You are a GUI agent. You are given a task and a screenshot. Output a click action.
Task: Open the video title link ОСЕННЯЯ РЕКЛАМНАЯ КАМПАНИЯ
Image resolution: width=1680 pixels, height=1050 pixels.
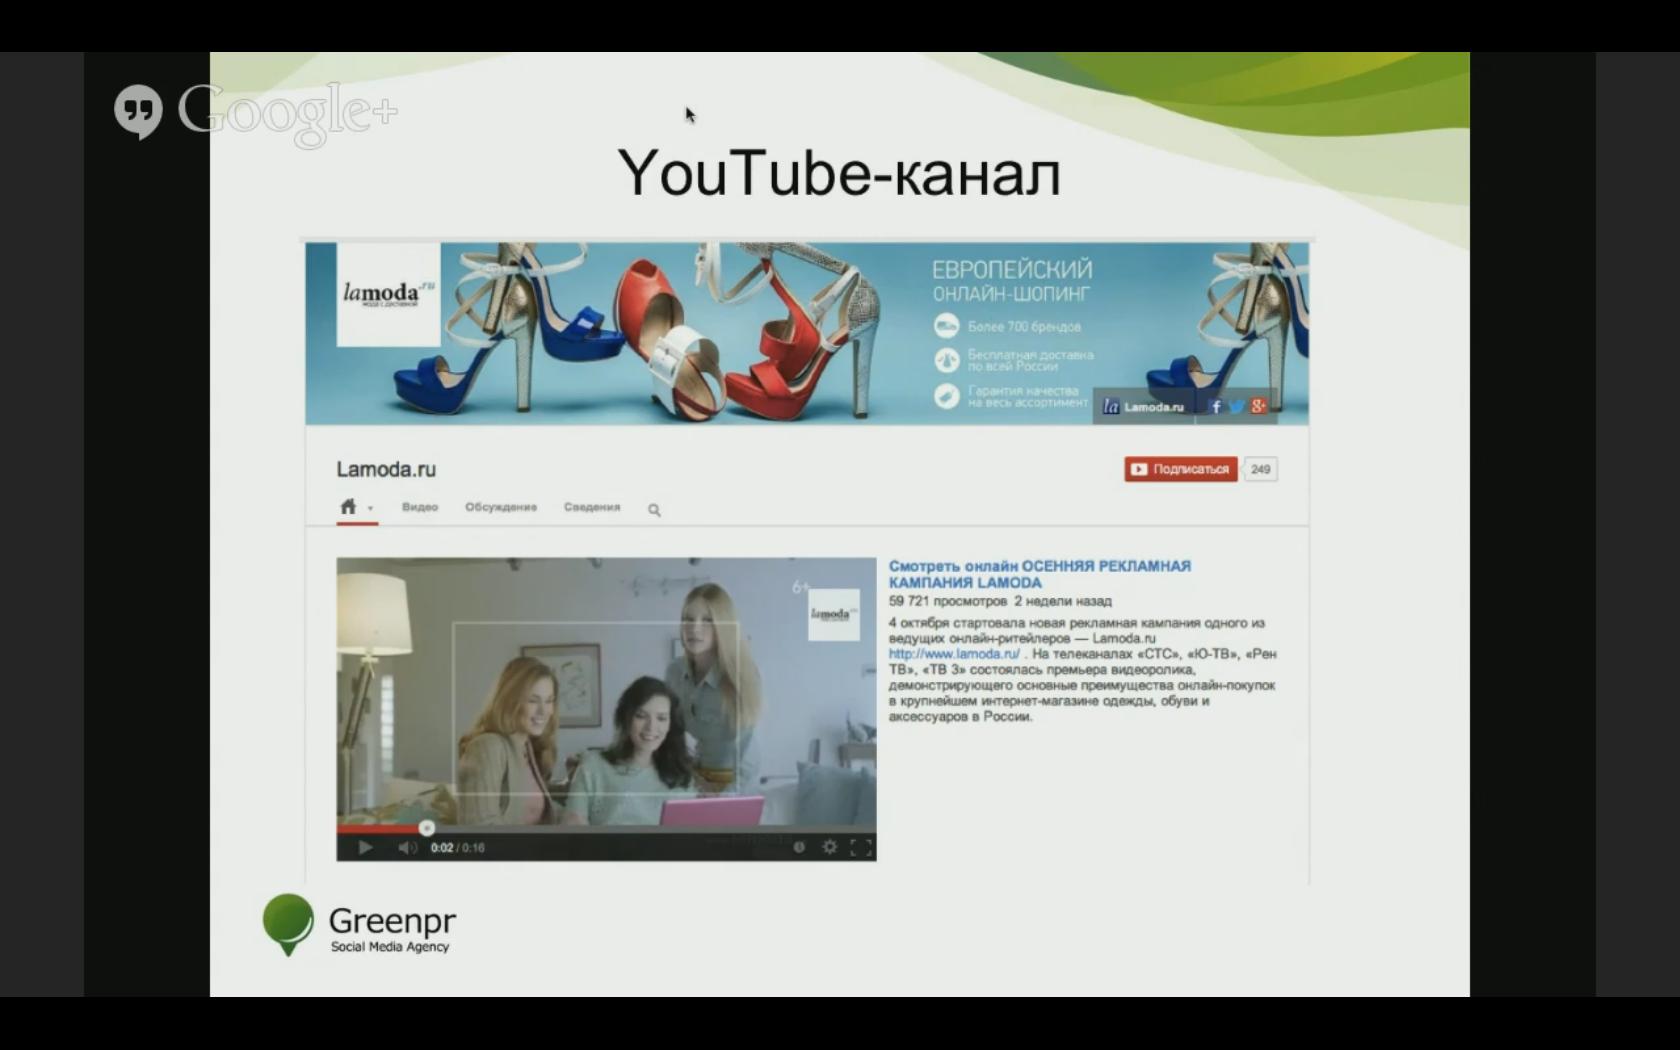(1039, 574)
